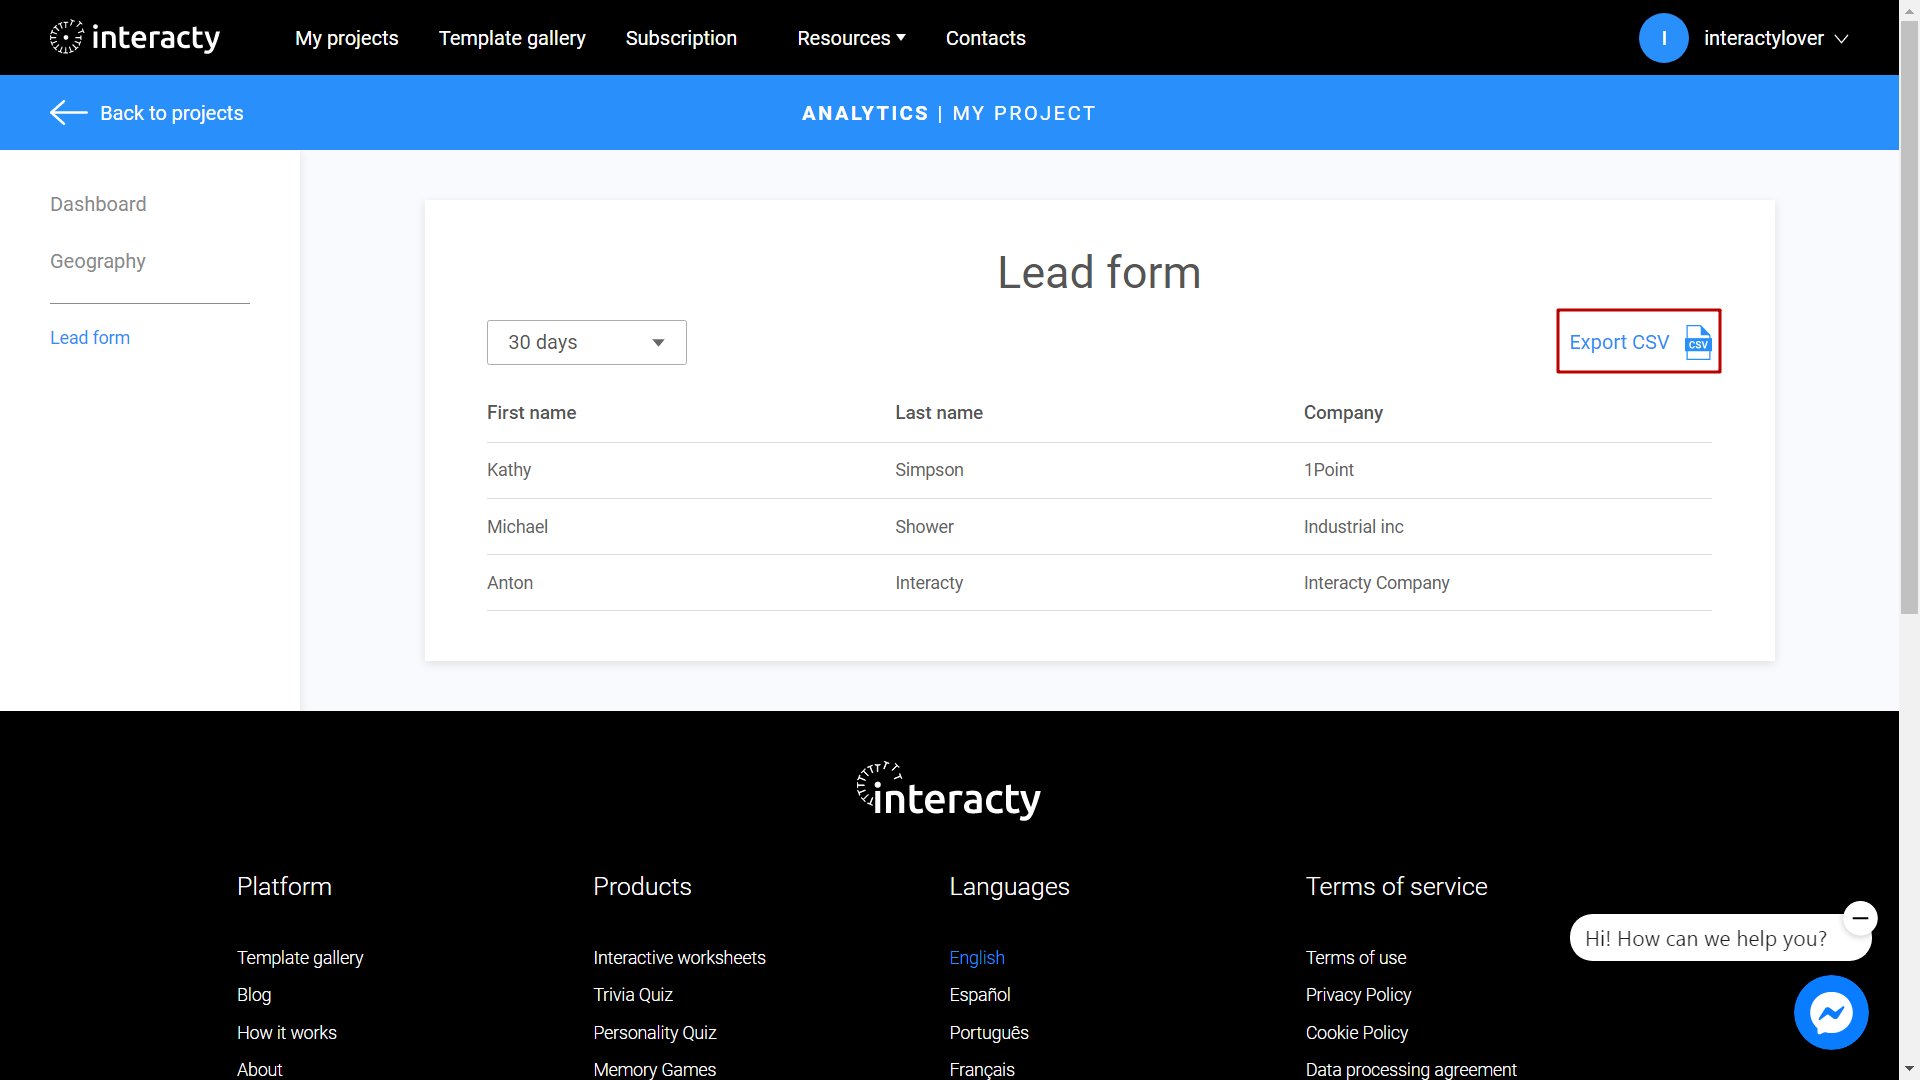Click the Trivia Quiz product link
Screen dimensions: 1920x1080
coord(632,995)
